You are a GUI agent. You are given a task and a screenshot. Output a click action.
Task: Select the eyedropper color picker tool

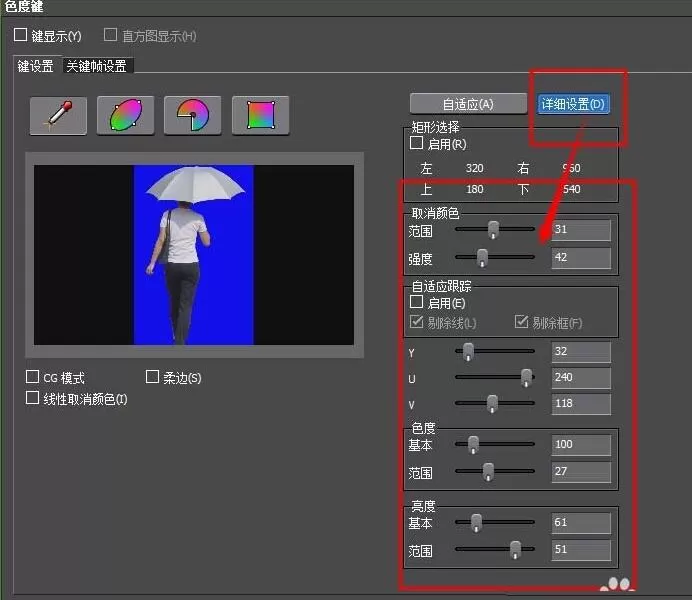click(58, 116)
